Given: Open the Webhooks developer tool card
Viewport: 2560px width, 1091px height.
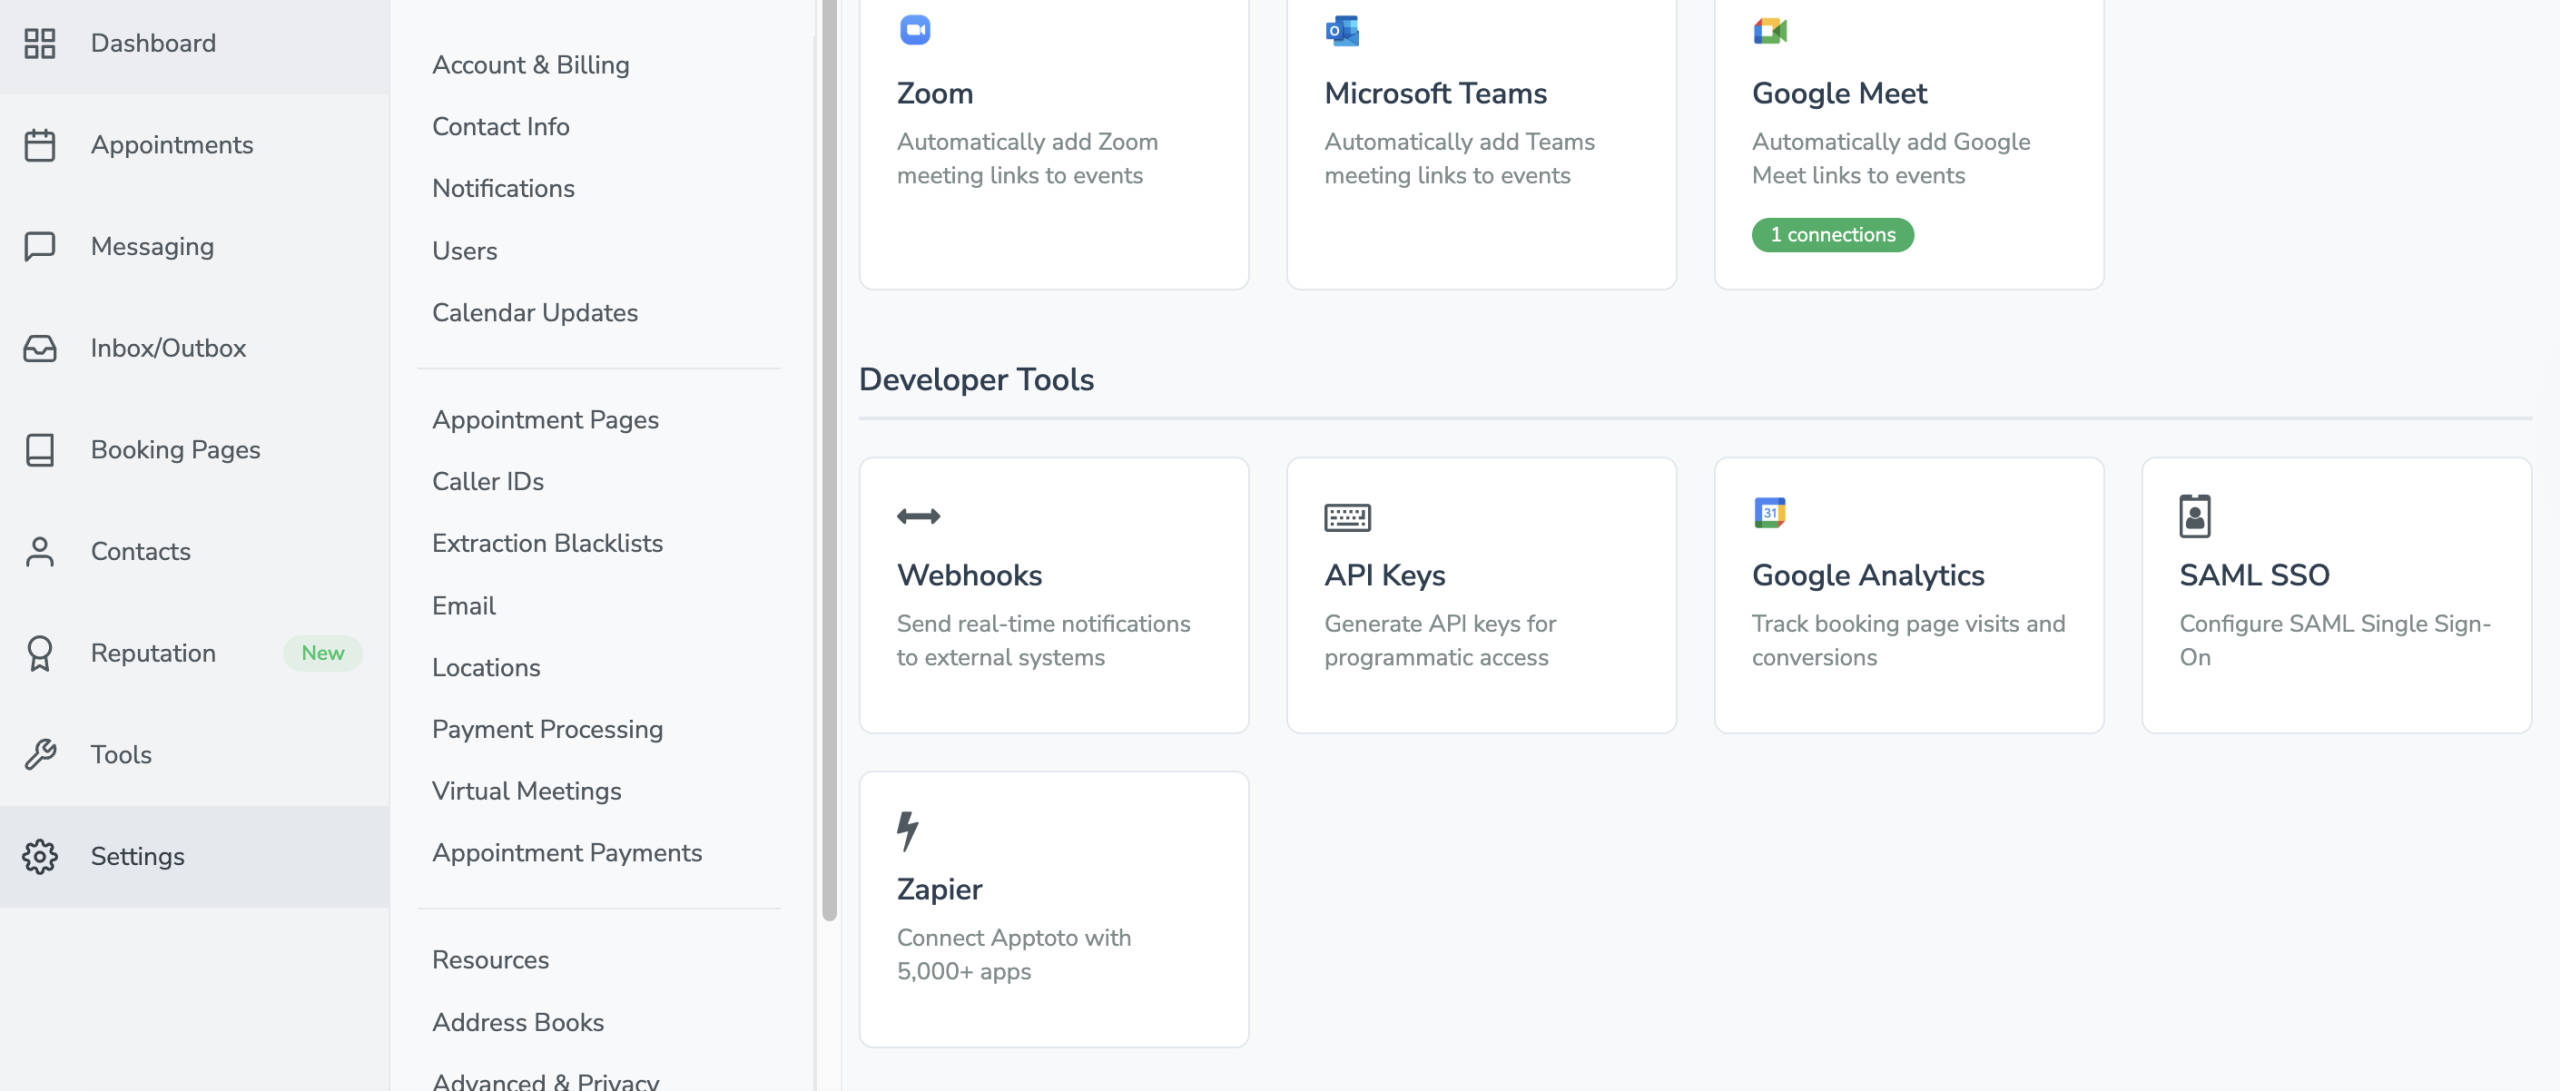Looking at the screenshot, I should pyautogui.click(x=1053, y=595).
